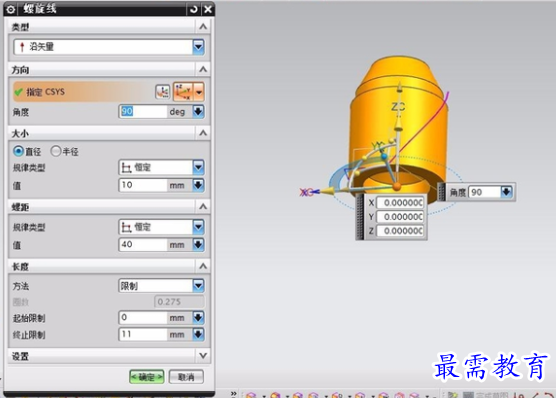Screen dimensions: 556x398
Task: Open 螺距 规律类型 dropdown
Action: tap(198, 227)
